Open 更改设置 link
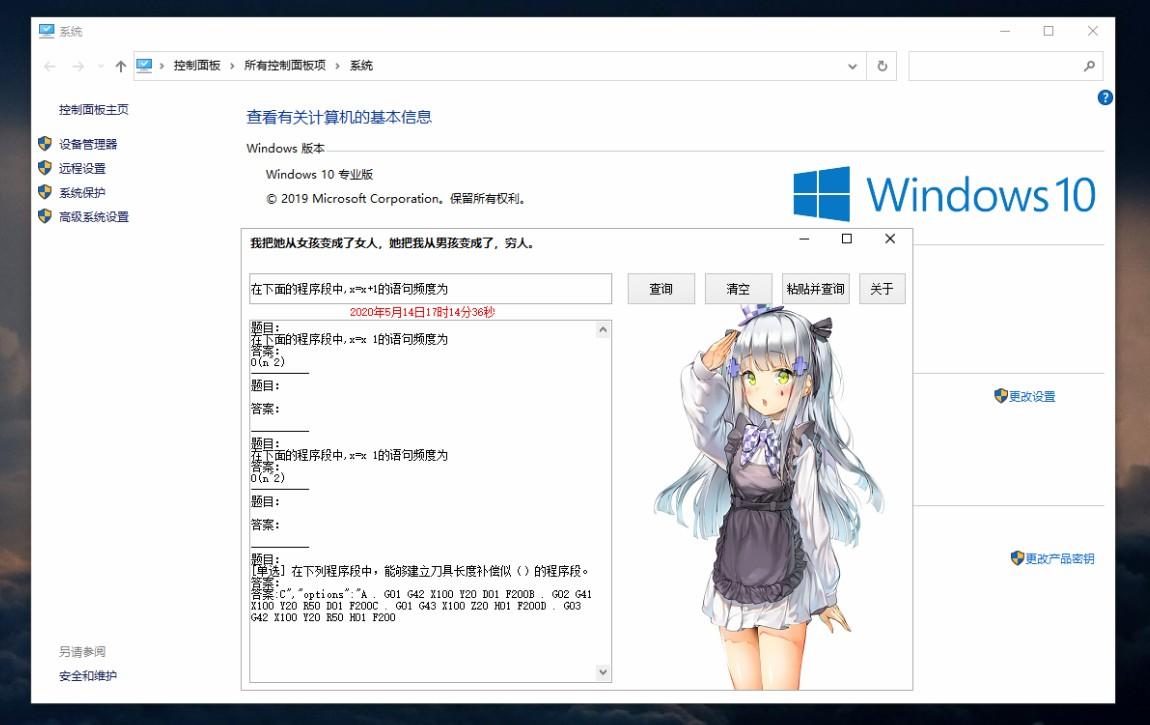This screenshot has height=725, width=1150. coord(1032,397)
